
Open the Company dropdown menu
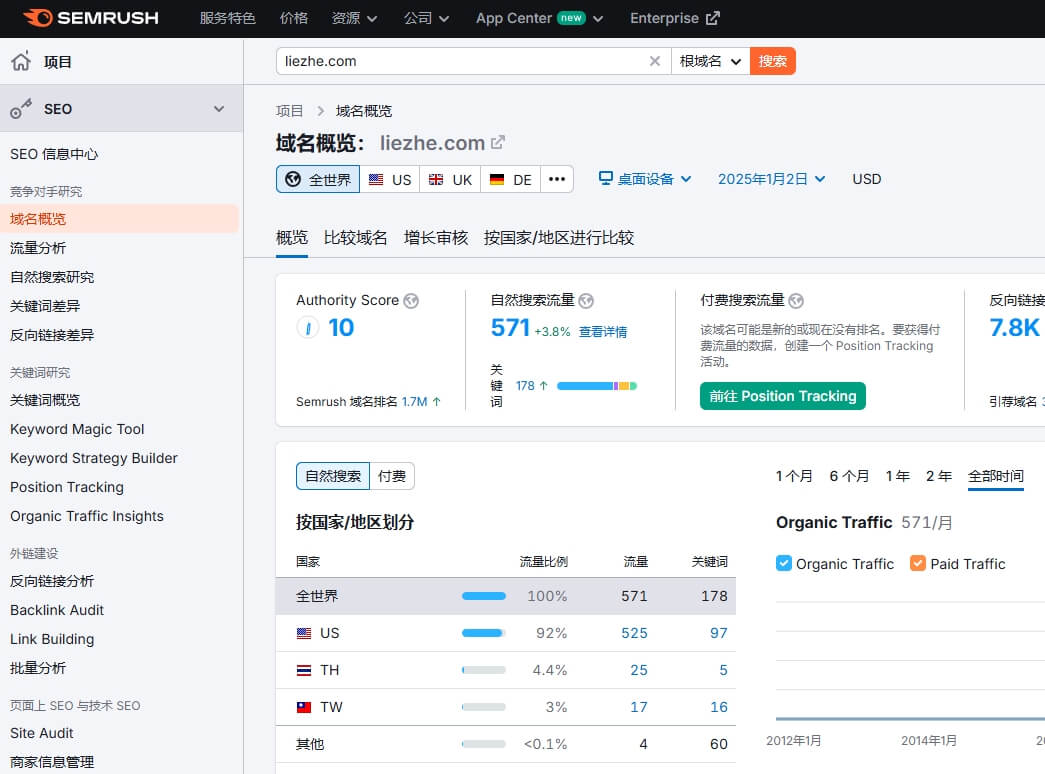pos(426,18)
